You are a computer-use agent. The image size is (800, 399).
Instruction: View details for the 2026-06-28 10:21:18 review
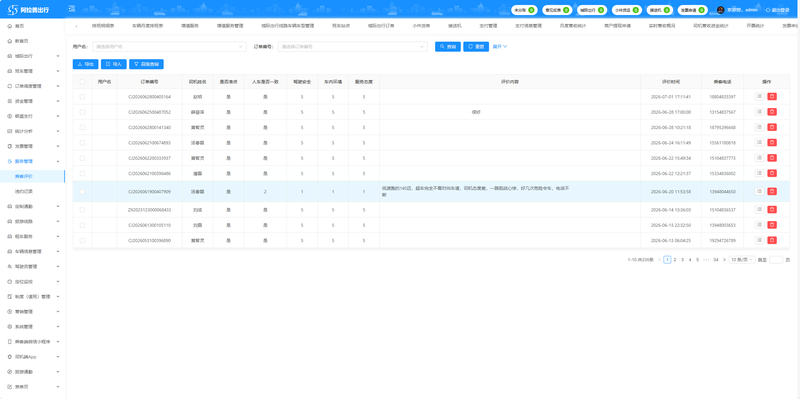tap(759, 127)
